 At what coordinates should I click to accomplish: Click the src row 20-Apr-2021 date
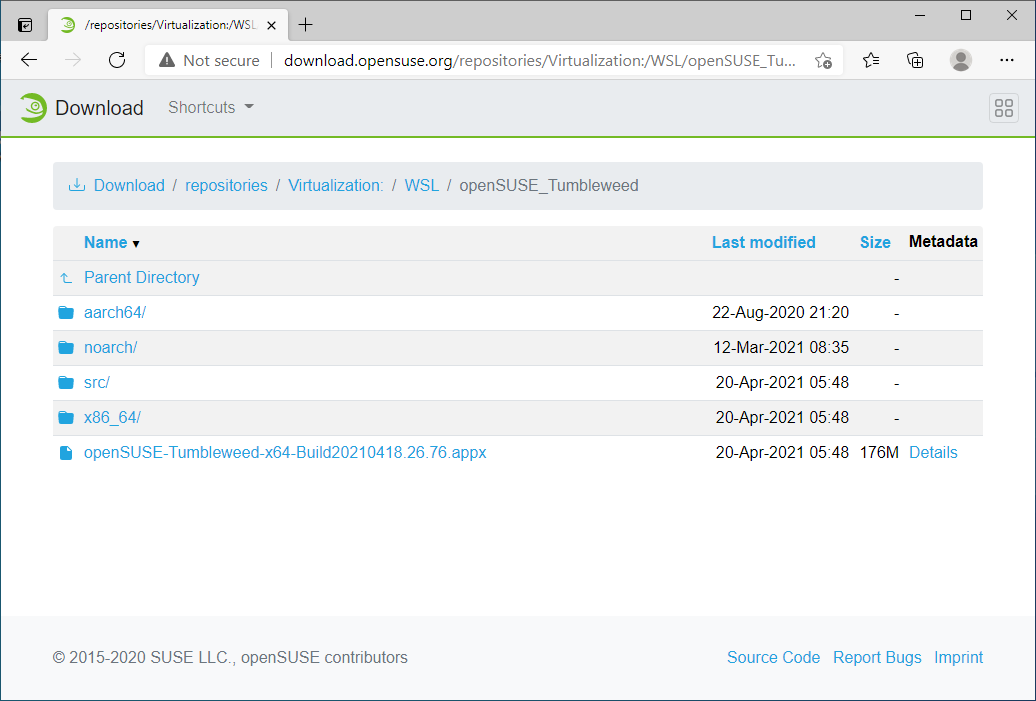(x=782, y=383)
